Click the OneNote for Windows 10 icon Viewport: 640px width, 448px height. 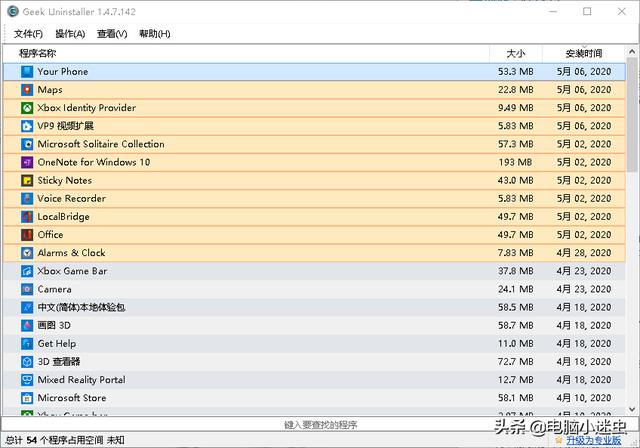tap(27, 162)
